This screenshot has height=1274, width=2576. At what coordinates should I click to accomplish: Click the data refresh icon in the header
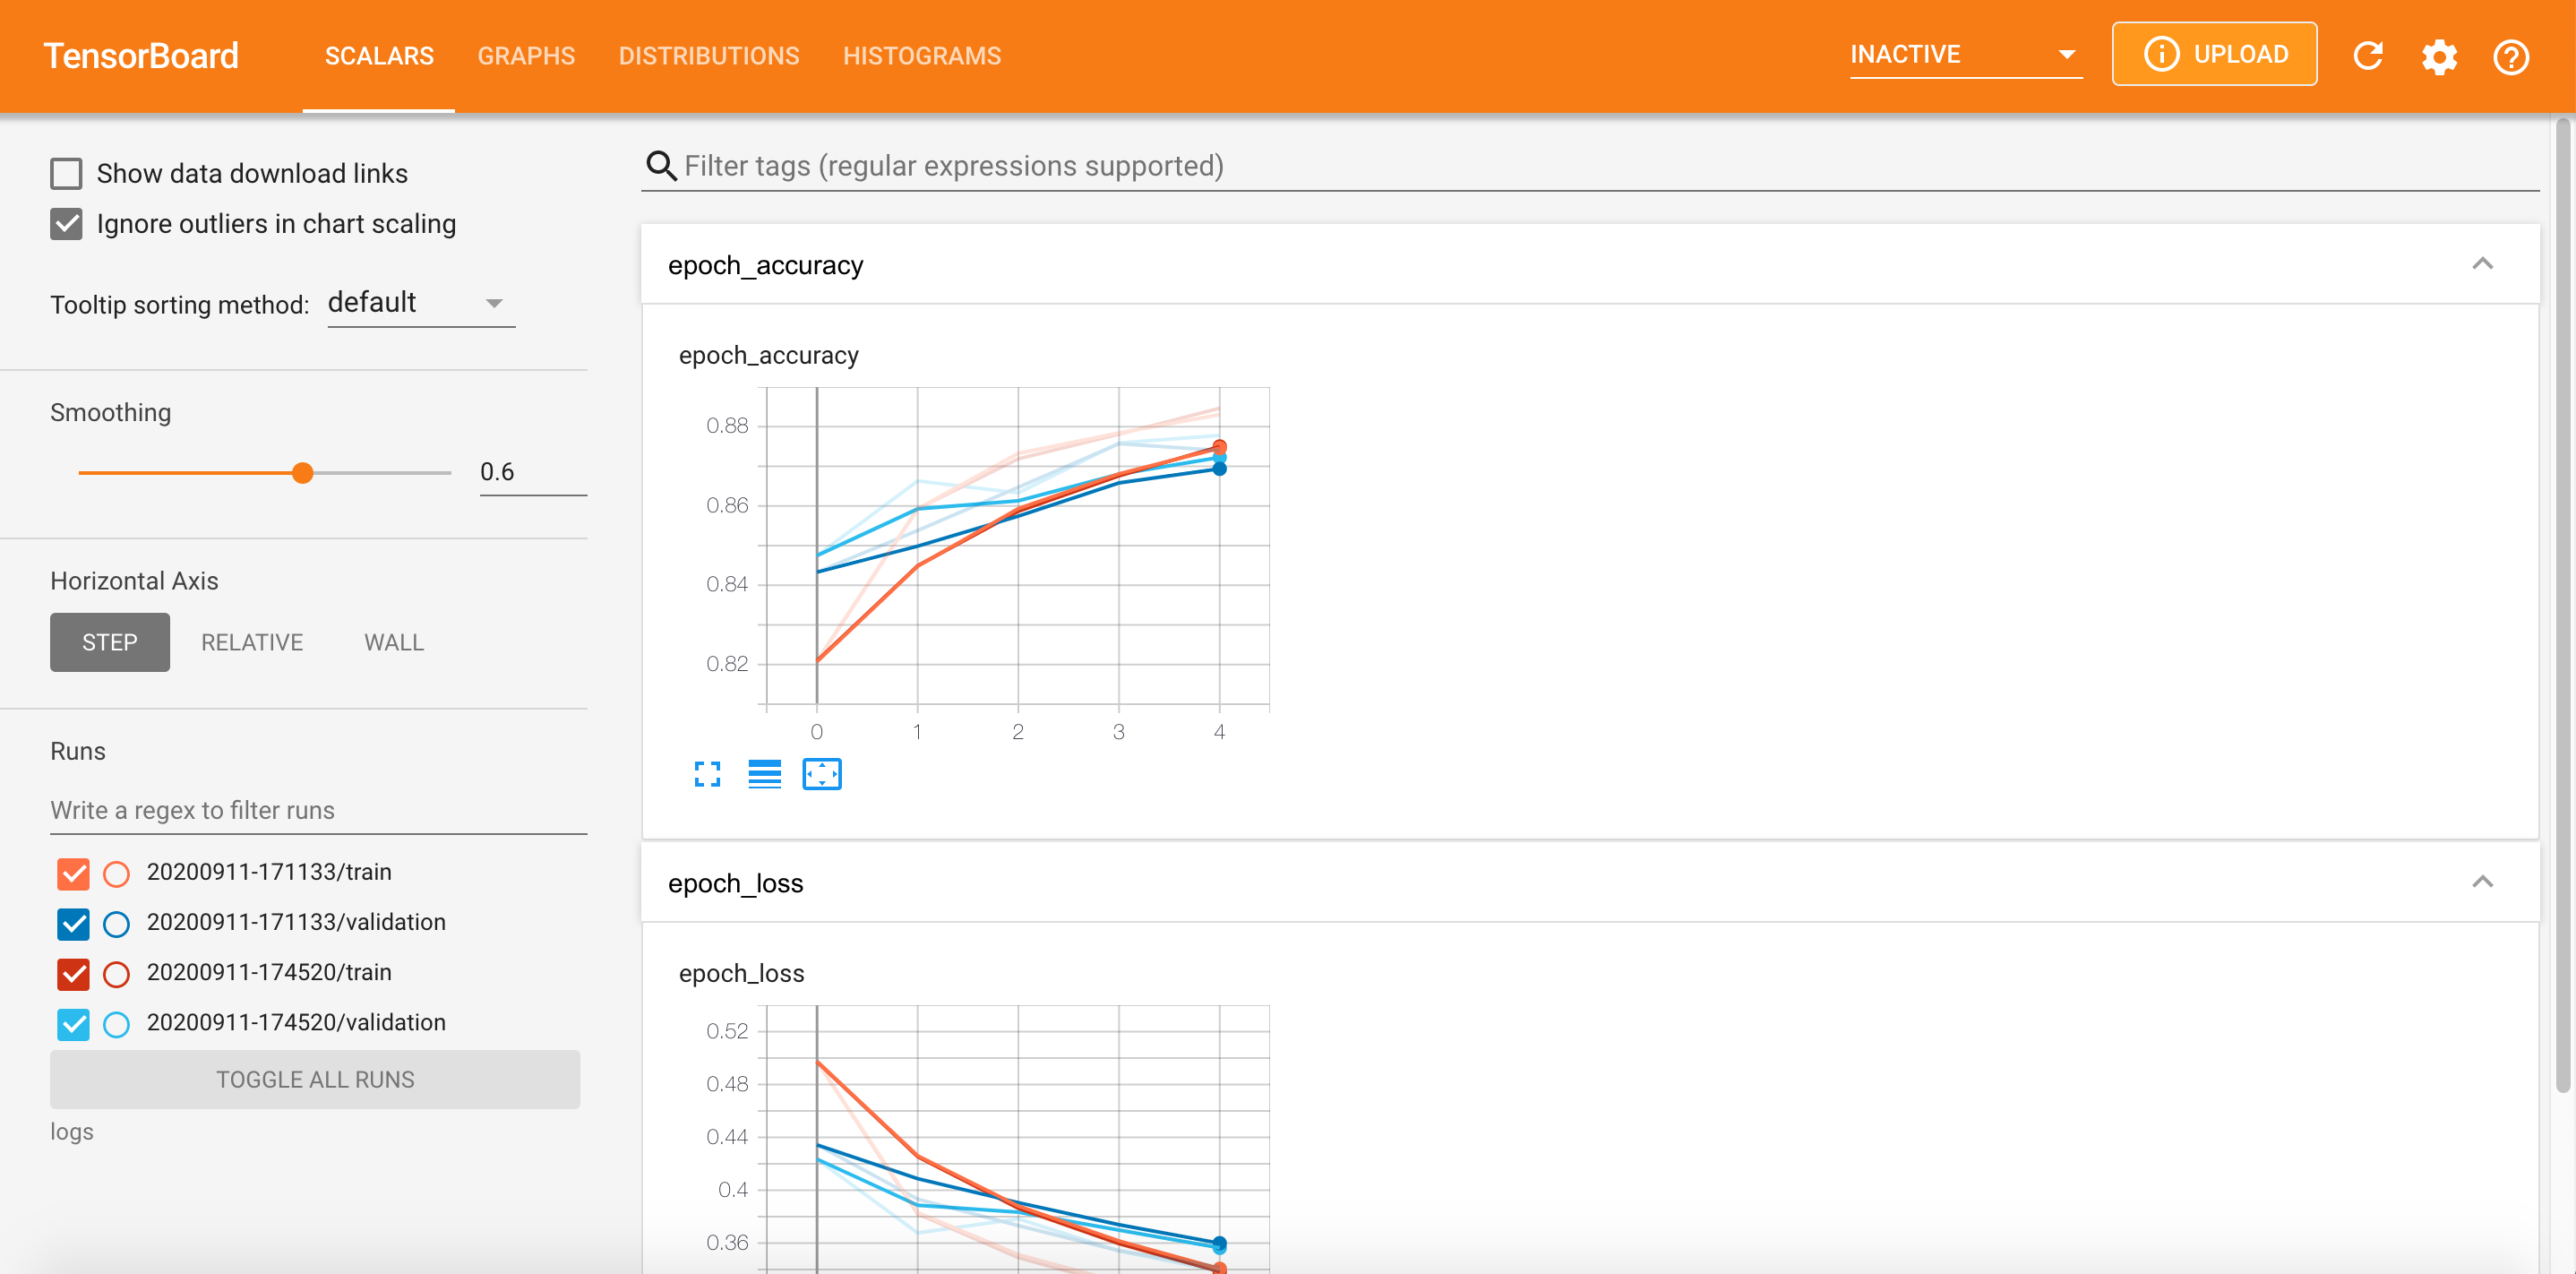pos(2368,55)
